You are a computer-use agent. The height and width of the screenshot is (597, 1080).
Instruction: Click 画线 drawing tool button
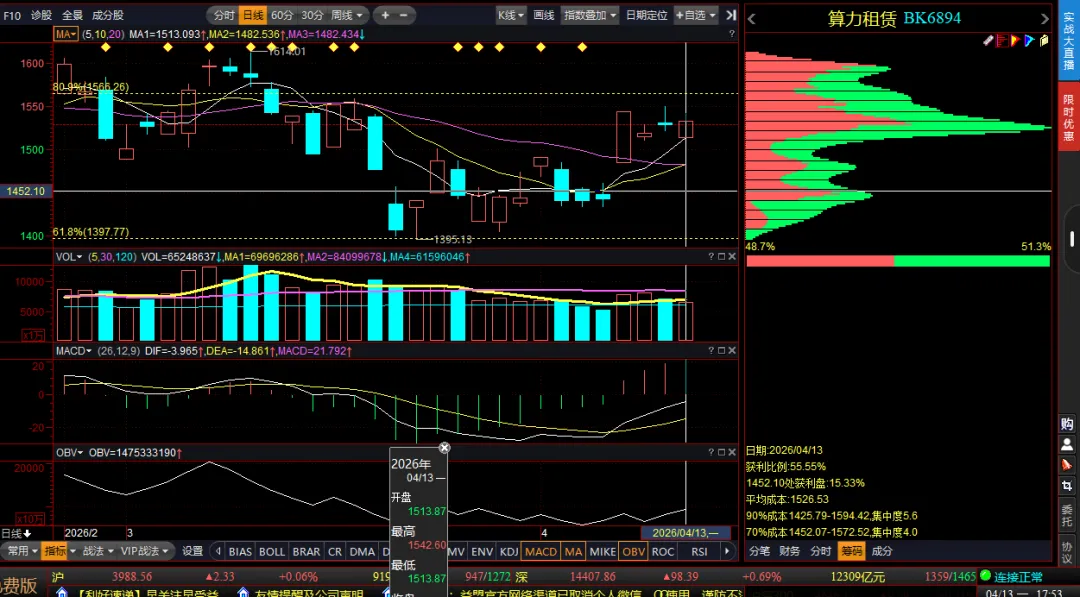tap(543, 14)
